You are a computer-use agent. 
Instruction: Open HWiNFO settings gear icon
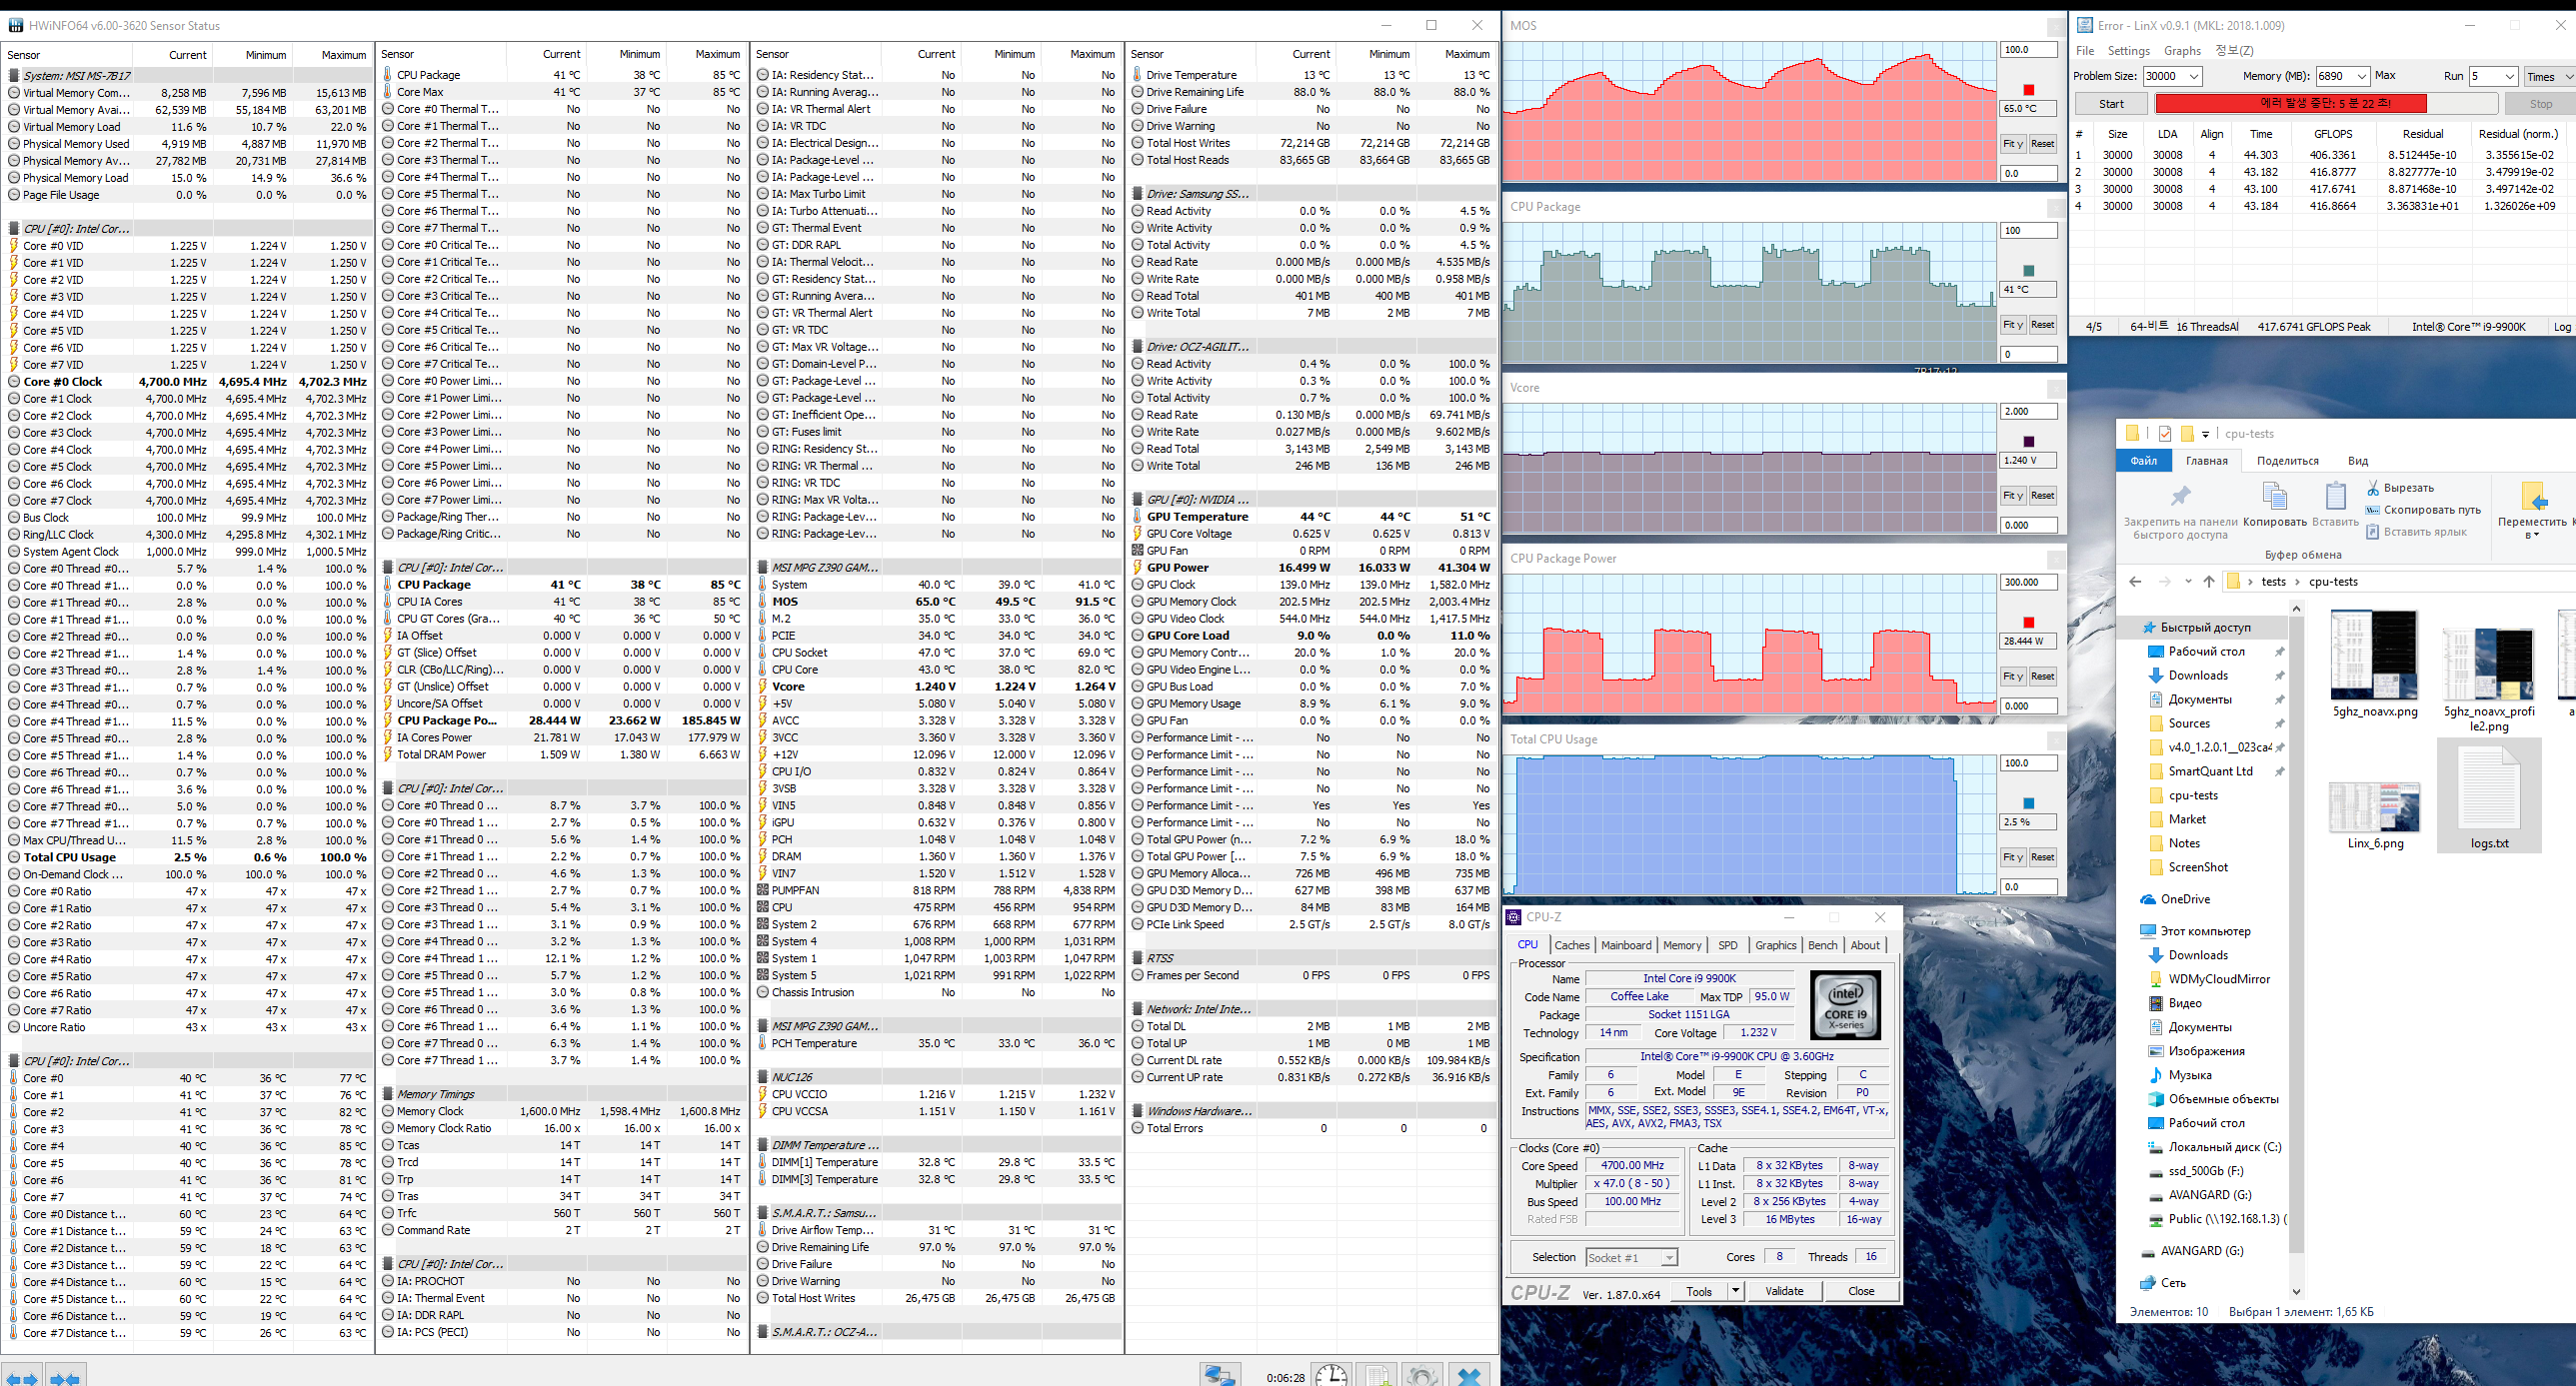[1421, 1376]
